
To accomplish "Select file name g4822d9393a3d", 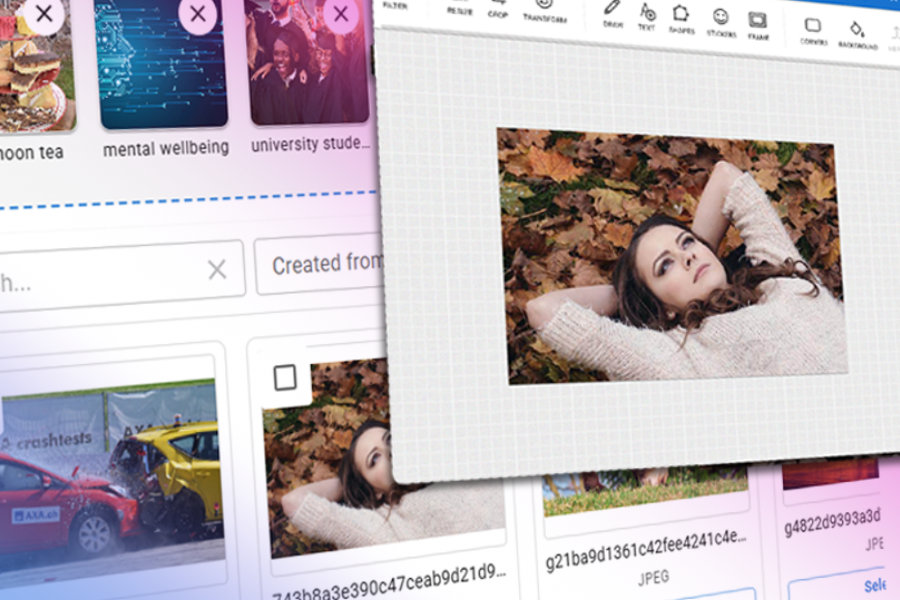I will coord(832,521).
